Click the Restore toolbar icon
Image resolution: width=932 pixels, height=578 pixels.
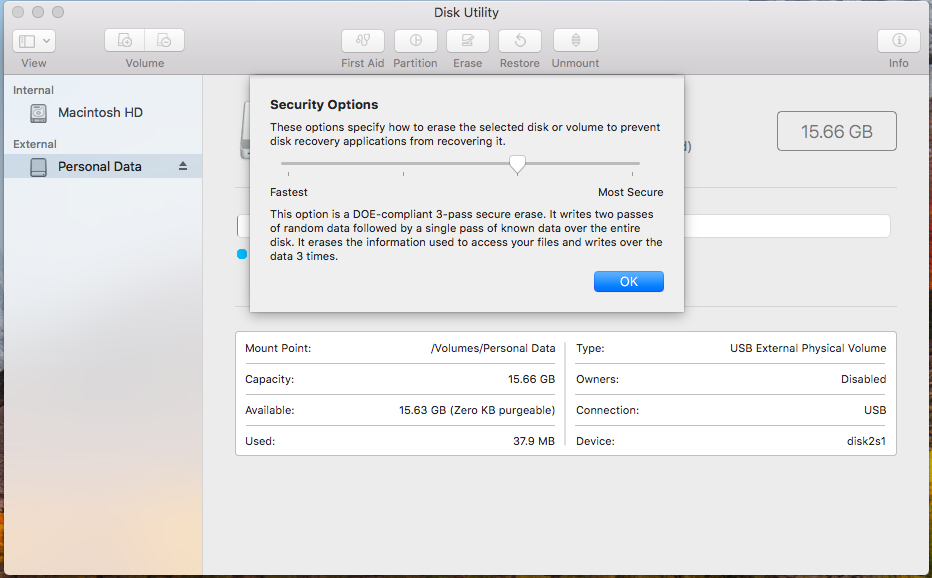point(519,40)
